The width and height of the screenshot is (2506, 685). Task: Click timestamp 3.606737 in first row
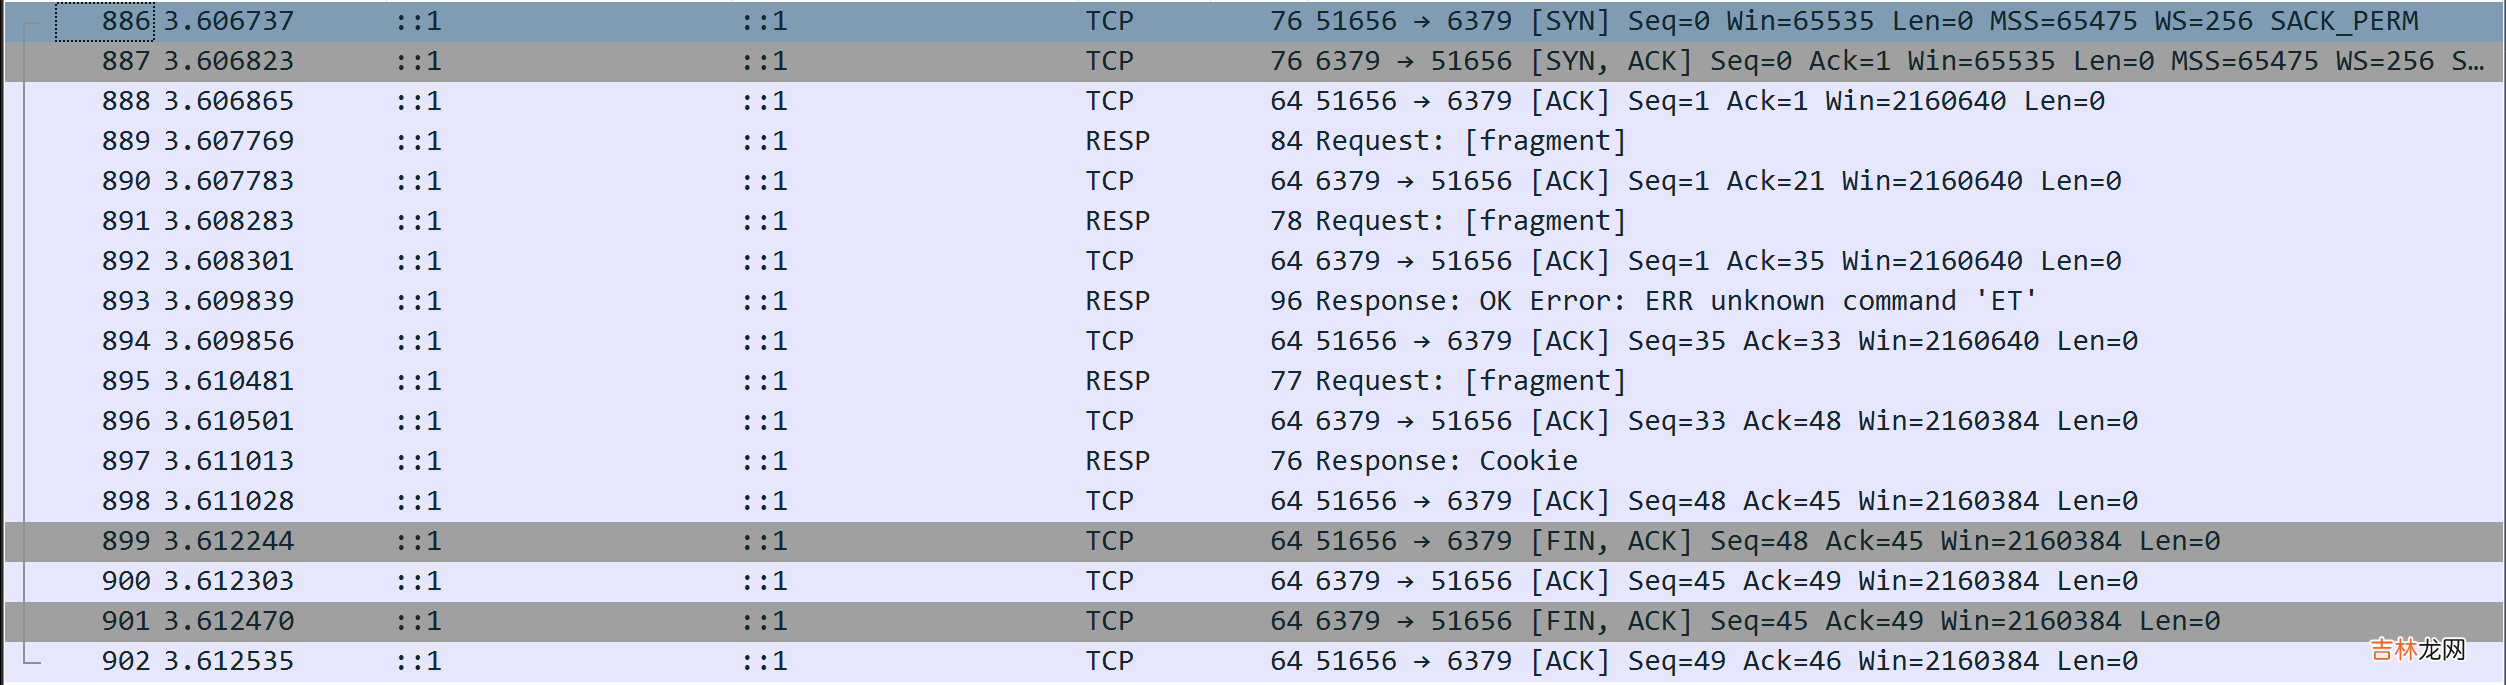click(228, 21)
